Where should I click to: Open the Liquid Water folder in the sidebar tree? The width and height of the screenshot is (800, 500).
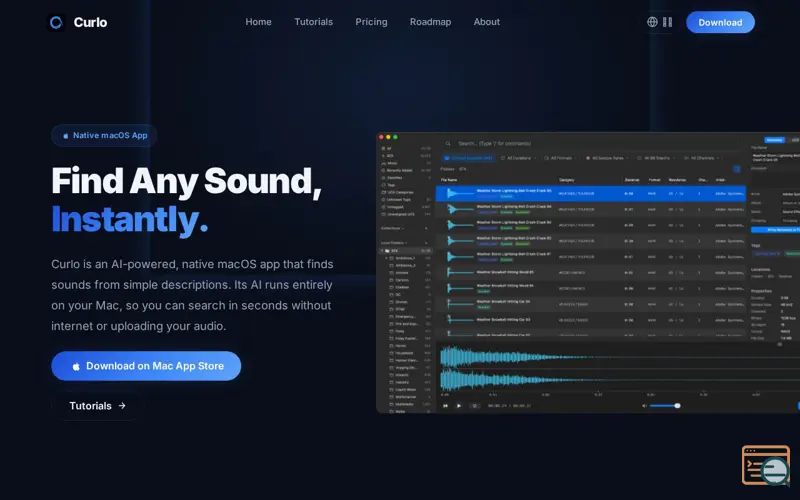[x=410, y=389]
